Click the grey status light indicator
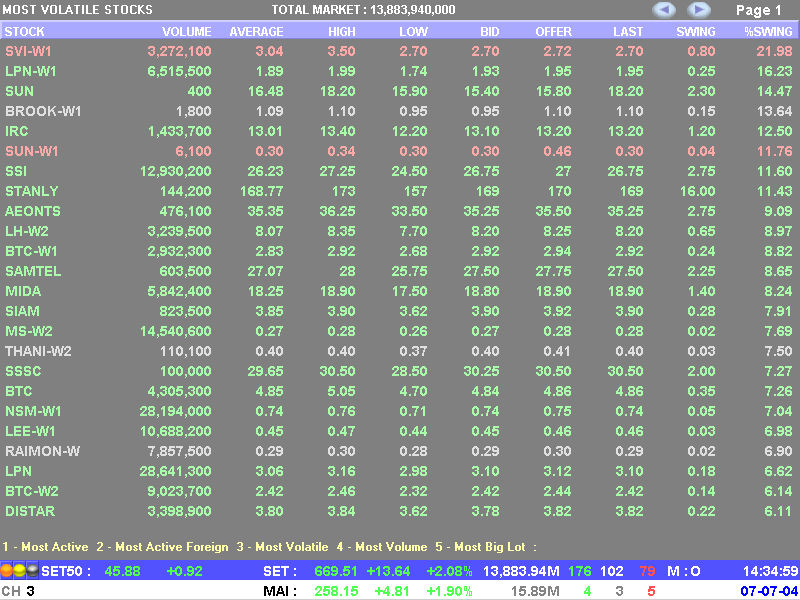The width and height of the screenshot is (800, 600). tap(32, 570)
